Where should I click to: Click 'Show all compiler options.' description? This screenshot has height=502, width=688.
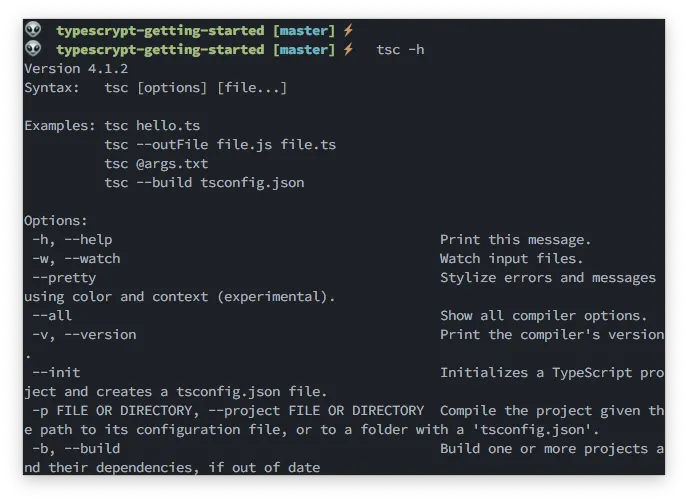click(x=544, y=316)
